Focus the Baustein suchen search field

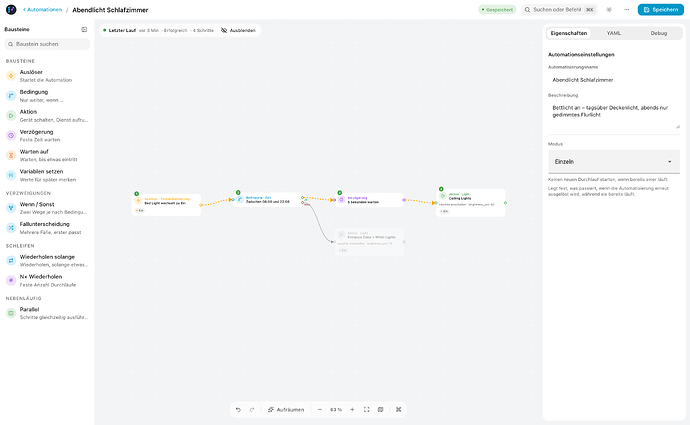click(x=48, y=44)
